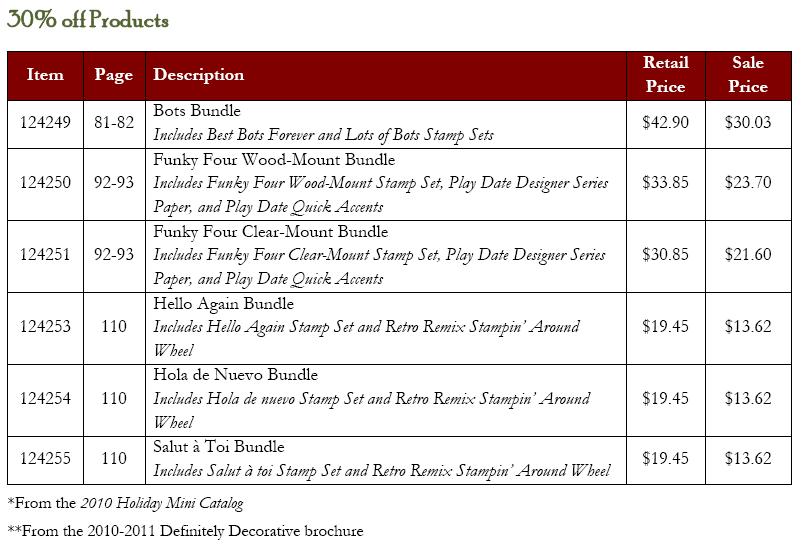The width and height of the screenshot is (804, 545).
Task: Select the Item column header
Action: (45, 75)
